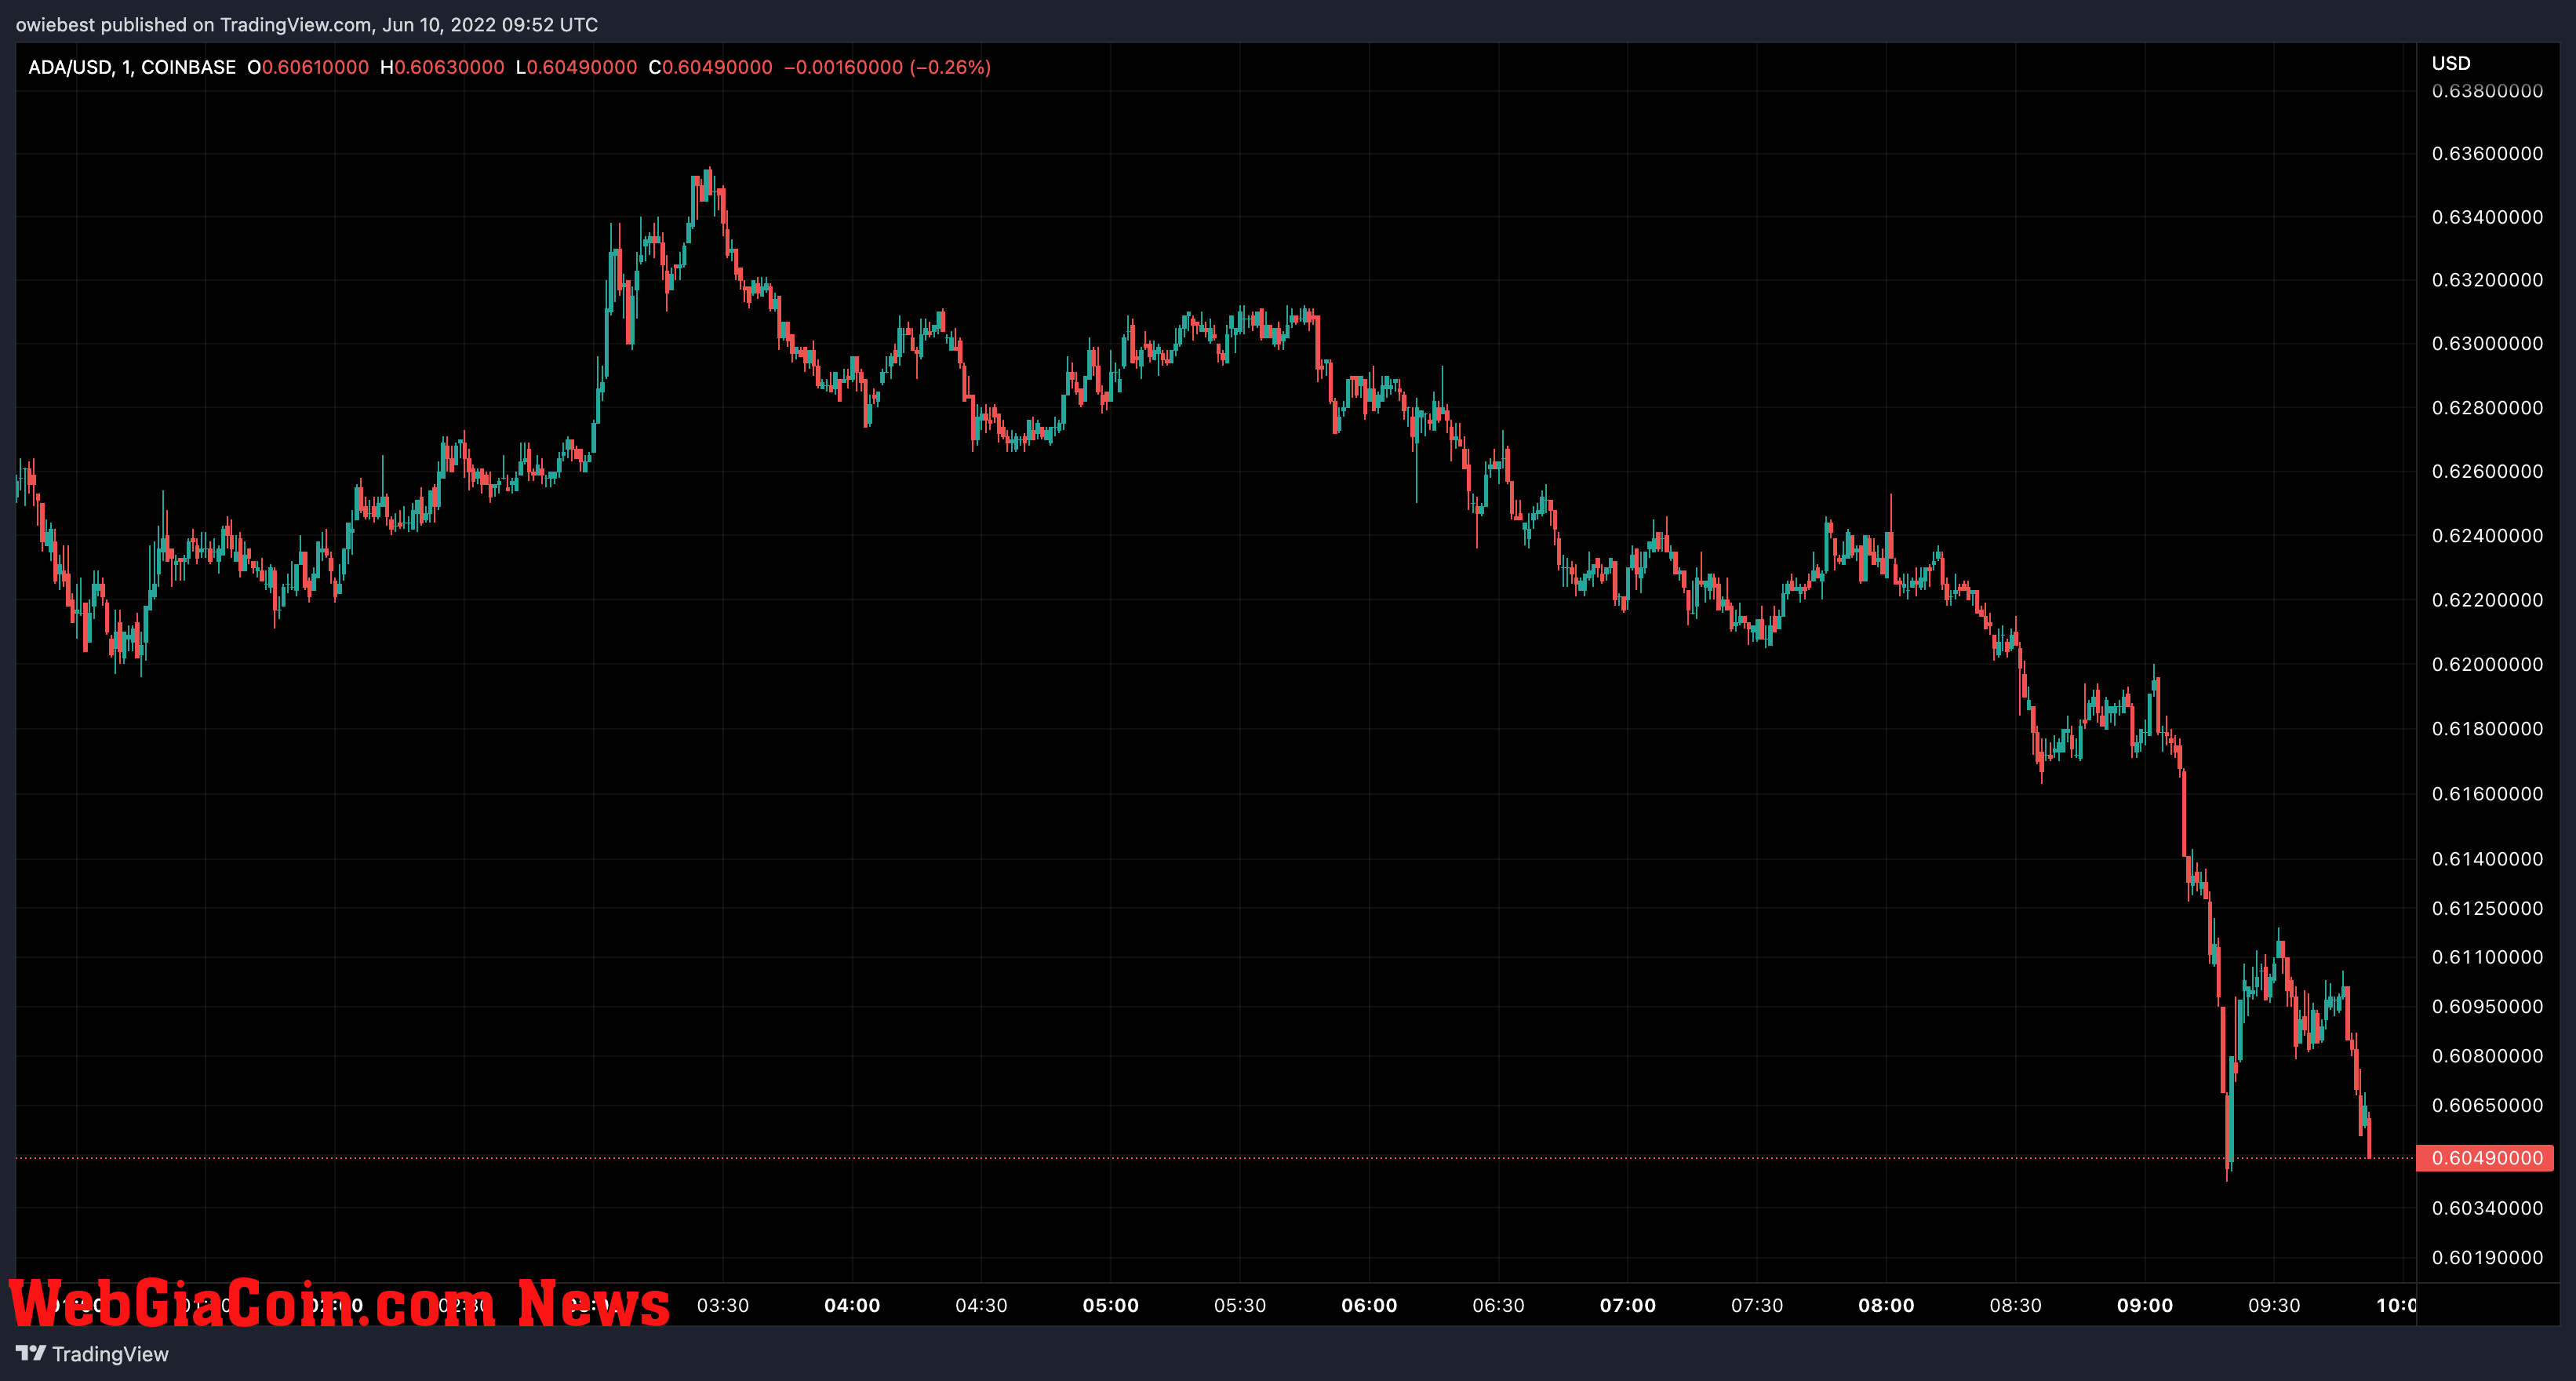Click price axis label 0.60950000

(x=2487, y=1006)
